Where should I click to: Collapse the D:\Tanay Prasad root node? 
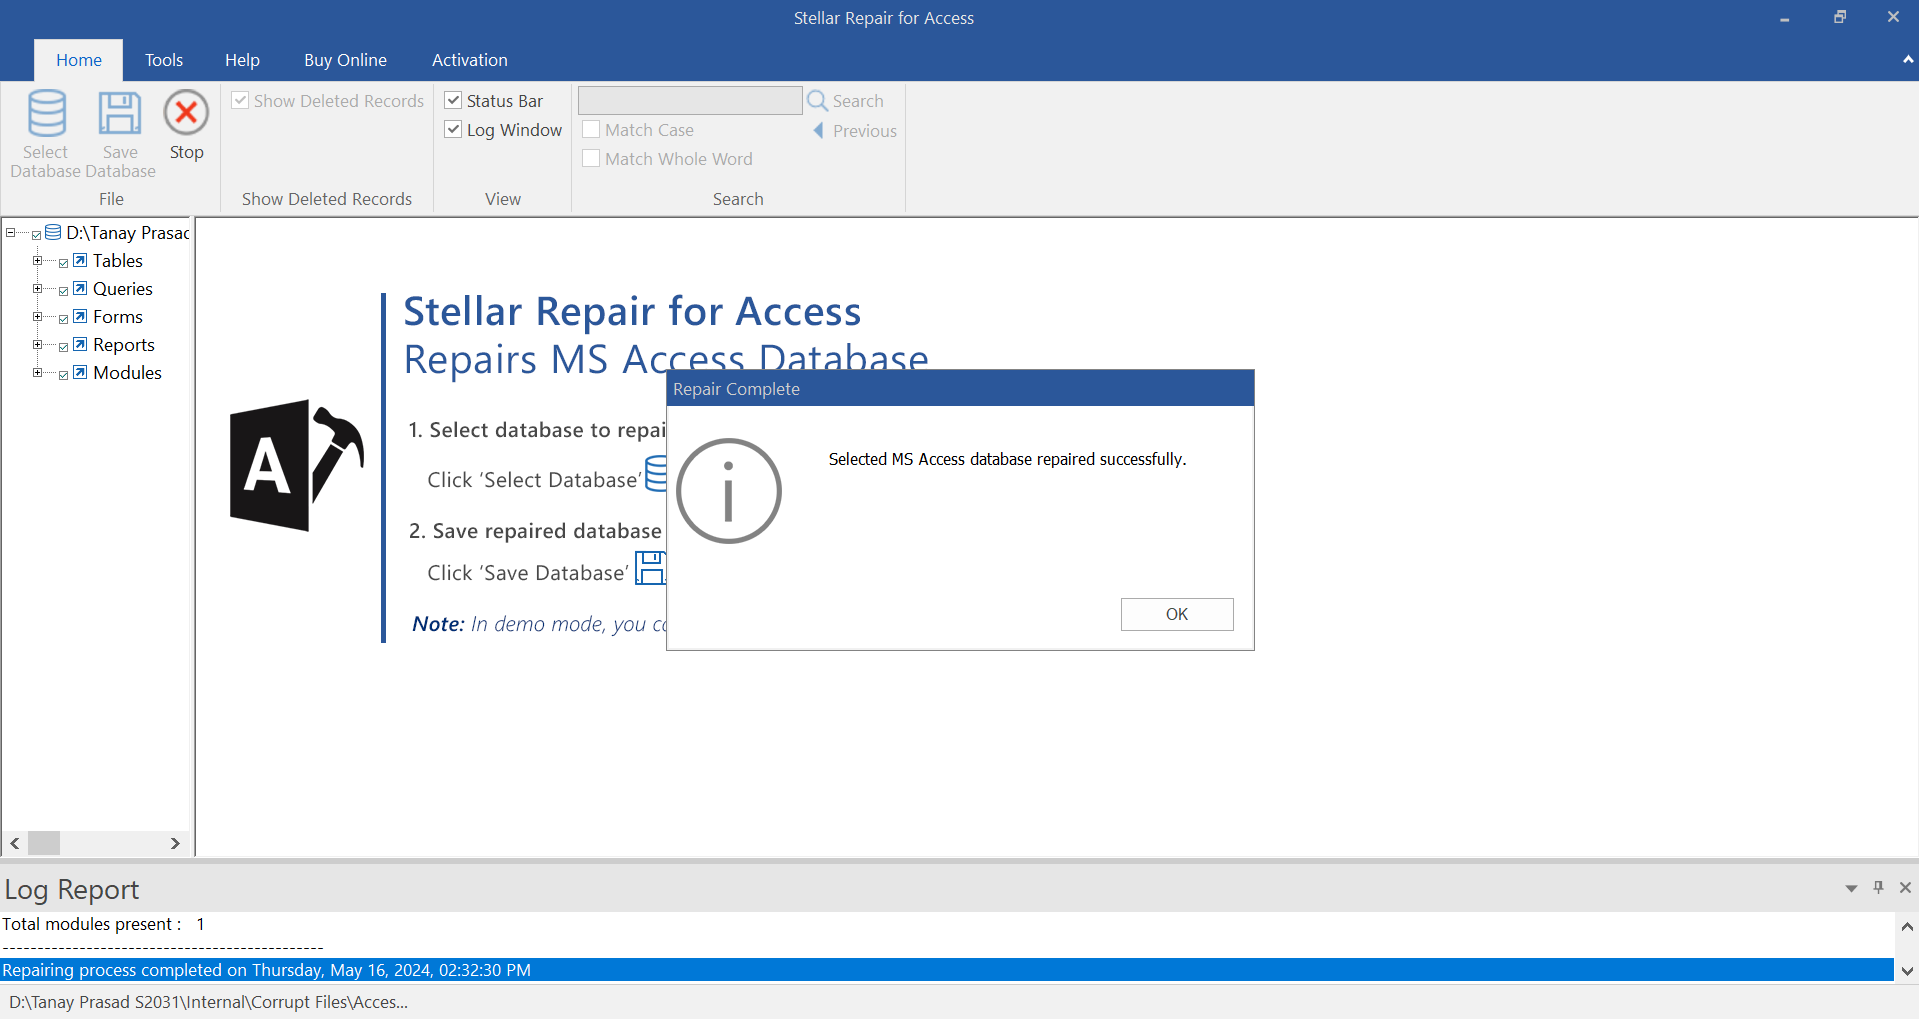(11, 232)
